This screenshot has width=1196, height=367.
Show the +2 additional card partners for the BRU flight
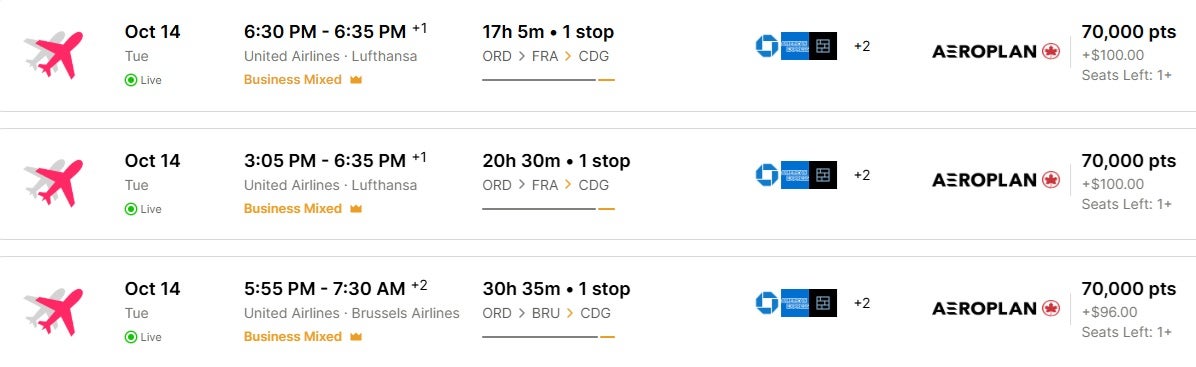click(x=862, y=303)
